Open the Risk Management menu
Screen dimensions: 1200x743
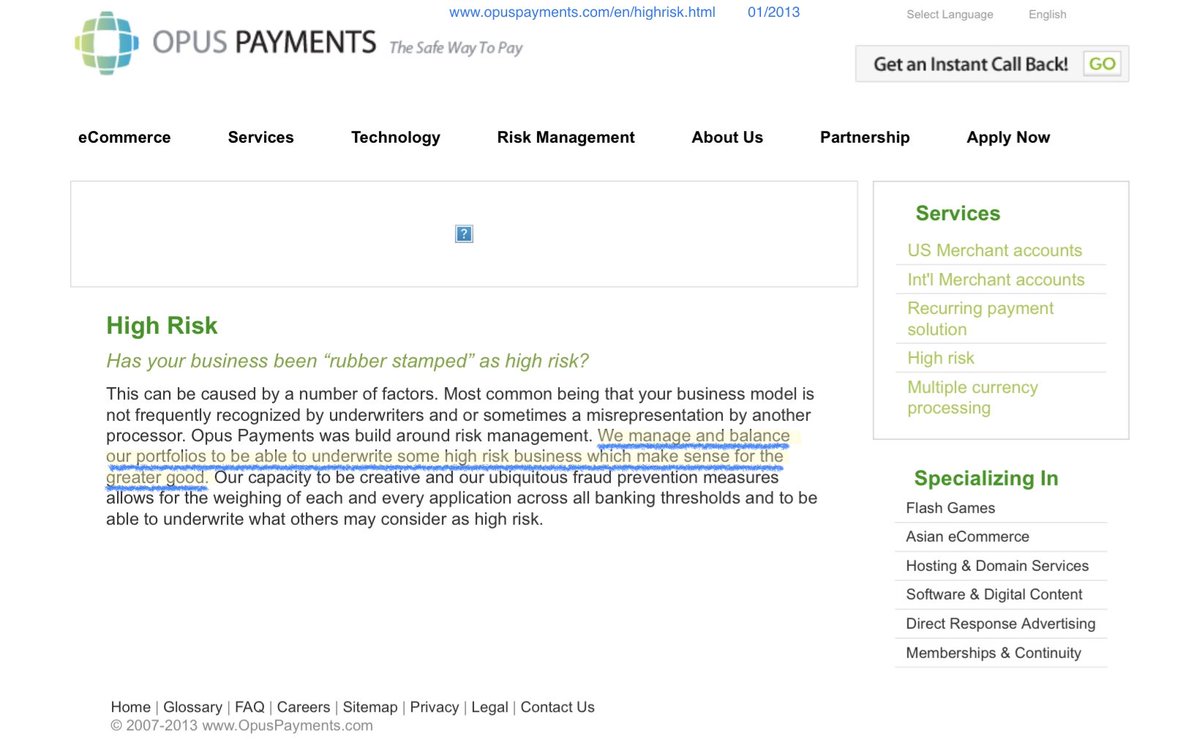tap(566, 138)
